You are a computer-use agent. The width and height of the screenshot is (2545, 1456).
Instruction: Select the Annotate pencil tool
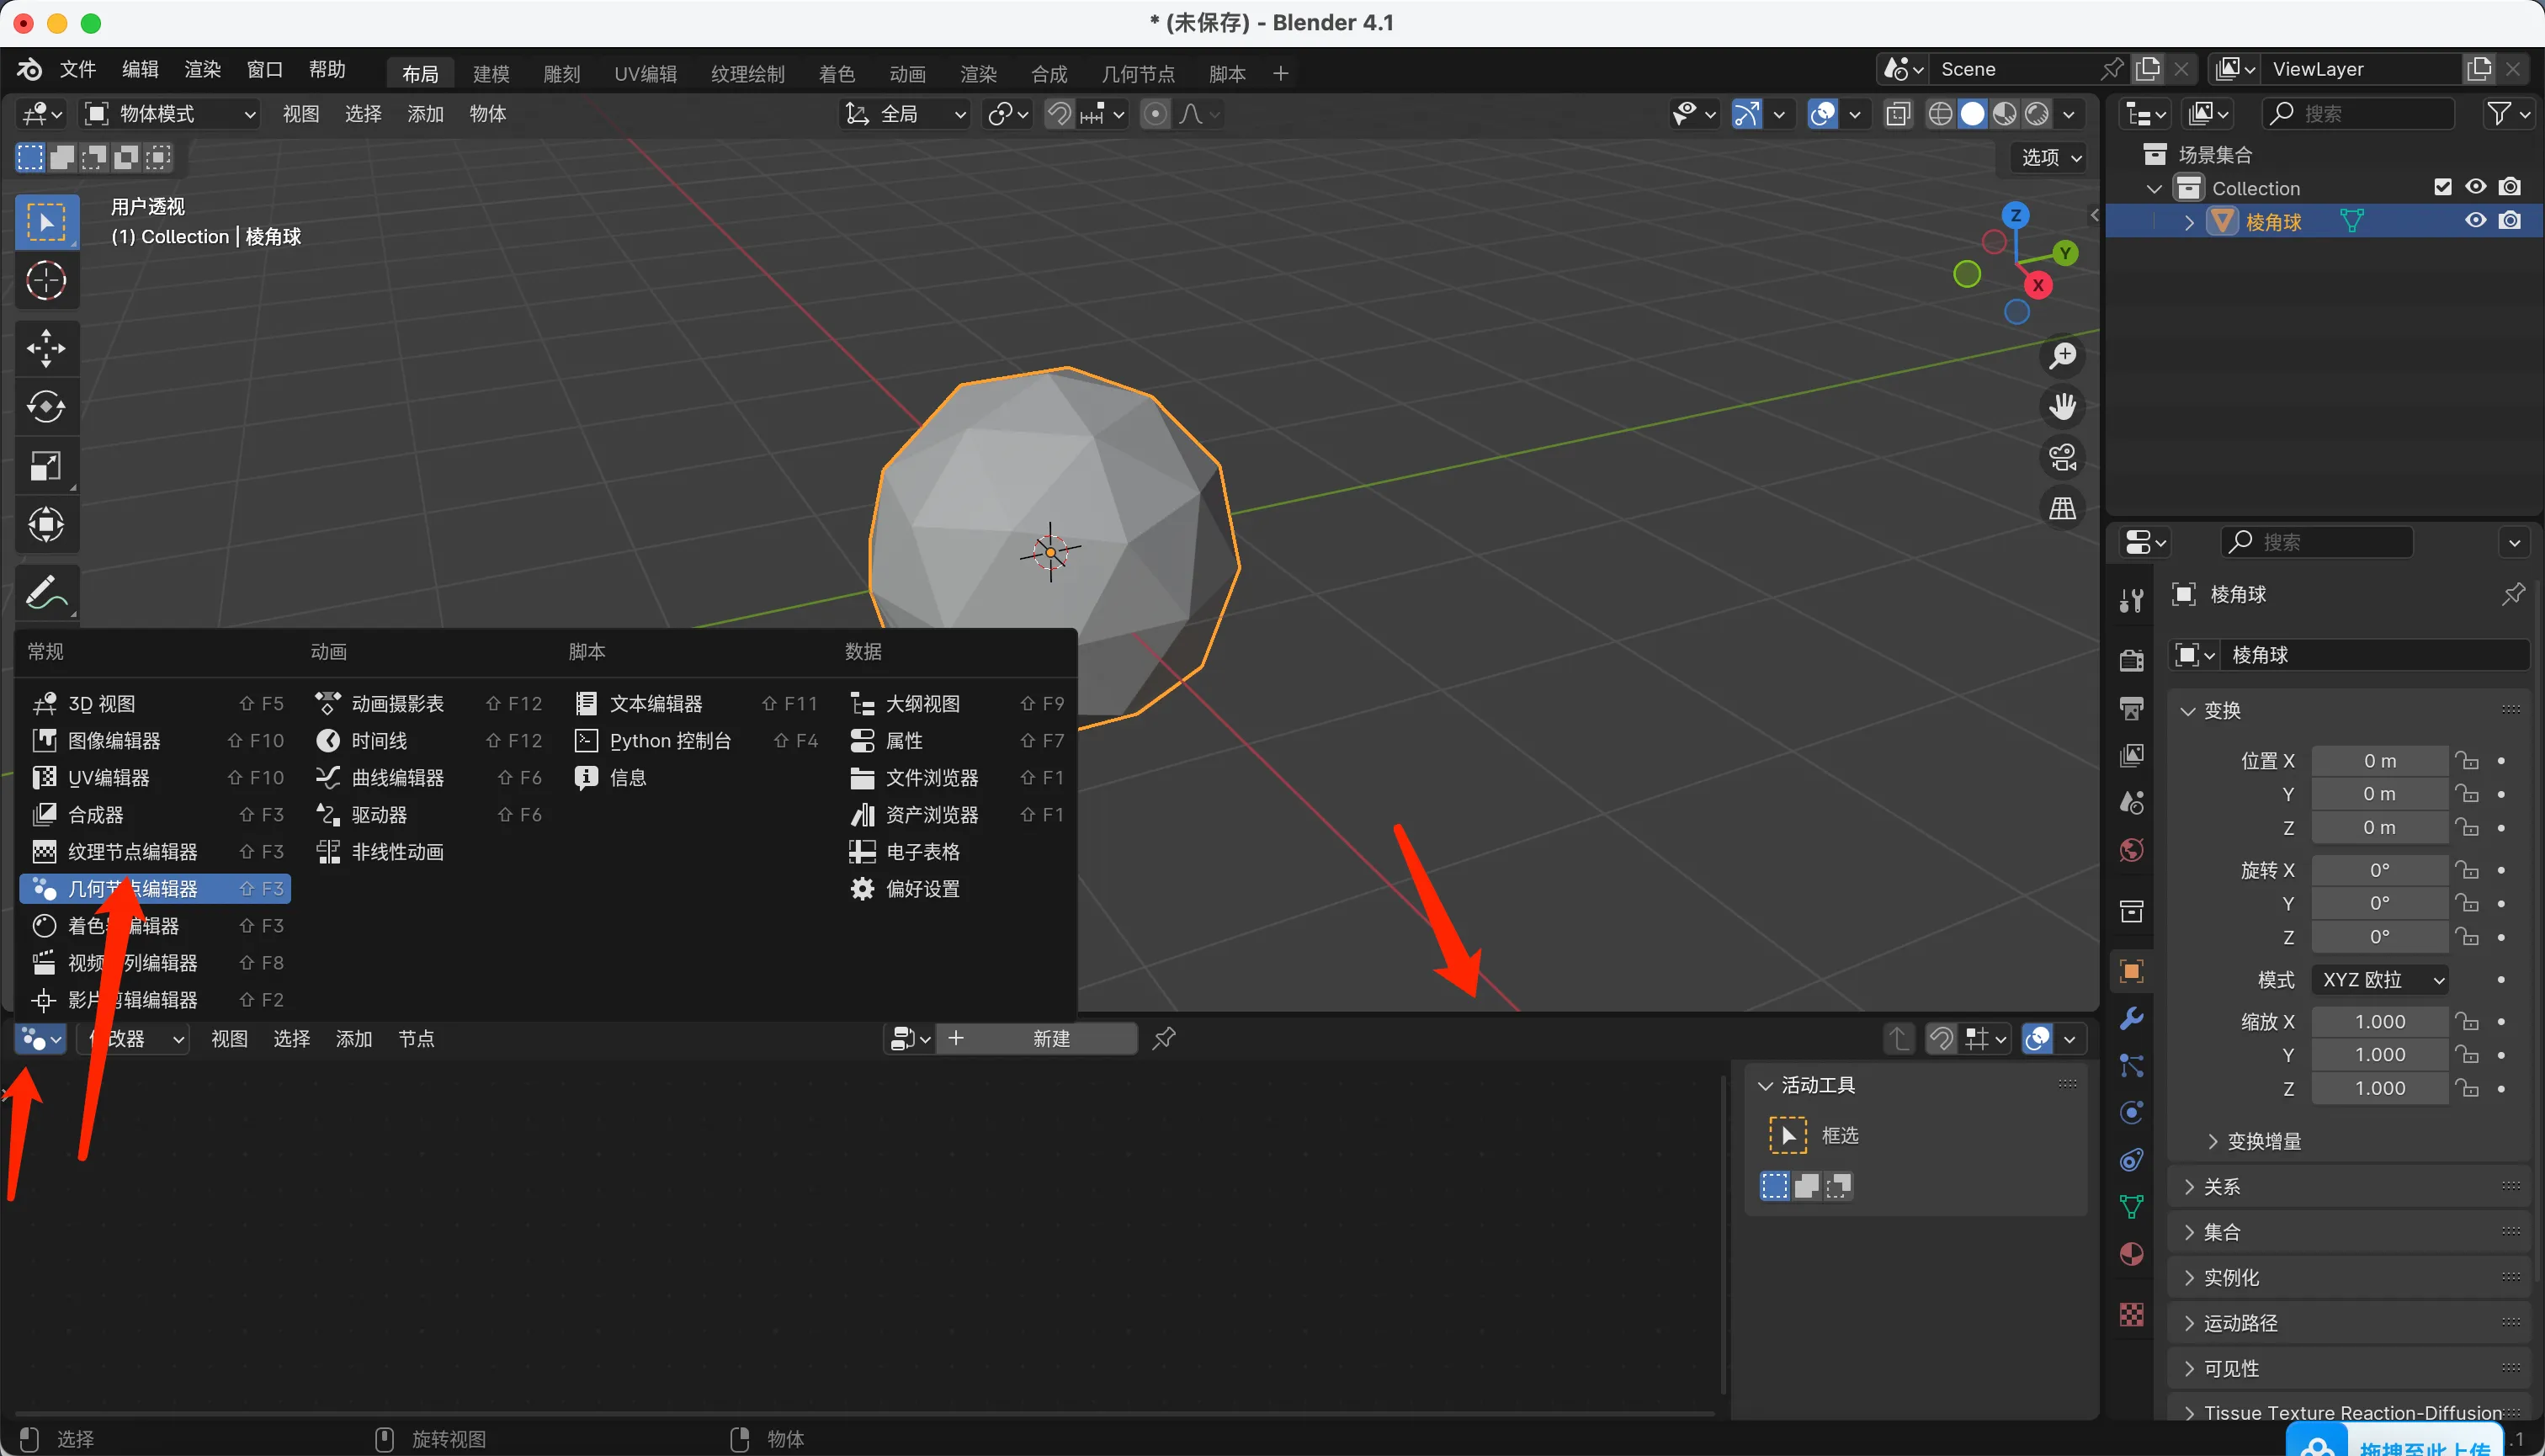click(x=46, y=592)
